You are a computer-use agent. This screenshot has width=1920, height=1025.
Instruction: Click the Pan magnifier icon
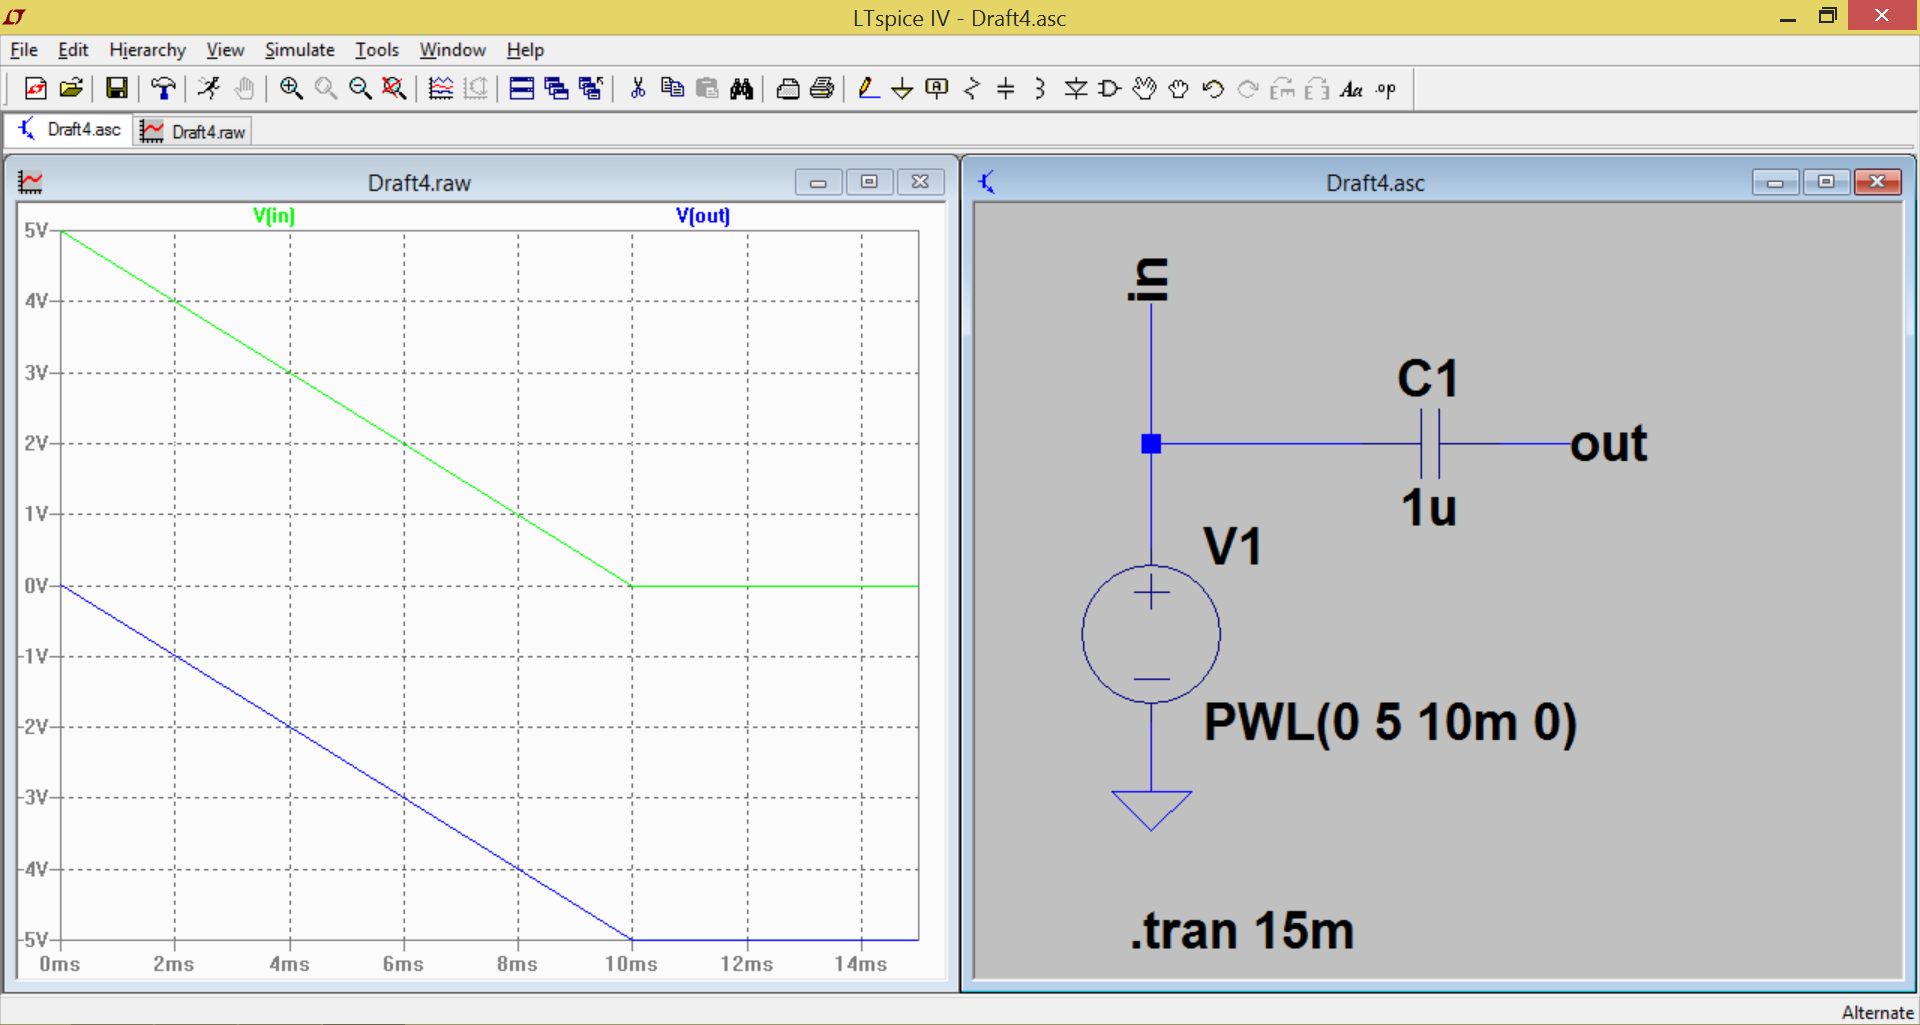click(x=325, y=89)
